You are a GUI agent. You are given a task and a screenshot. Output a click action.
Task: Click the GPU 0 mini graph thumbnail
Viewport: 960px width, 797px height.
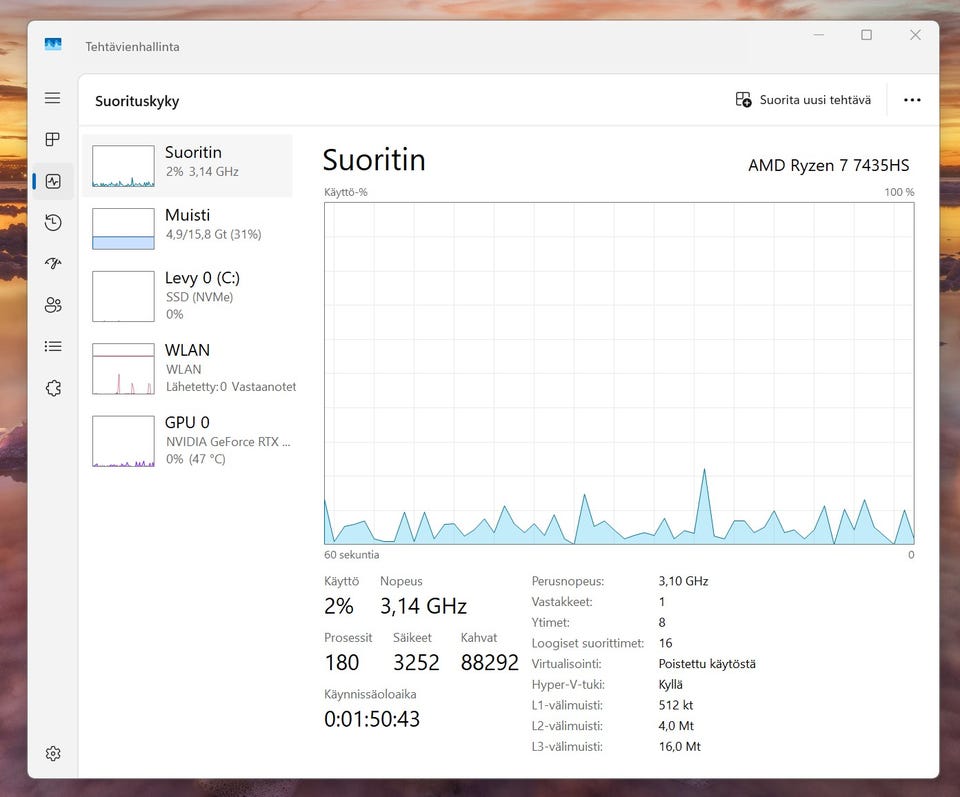pos(123,441)
